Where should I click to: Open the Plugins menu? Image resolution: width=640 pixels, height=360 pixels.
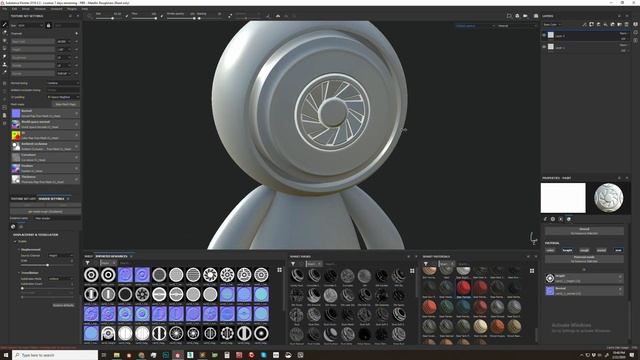pos(72,9)
